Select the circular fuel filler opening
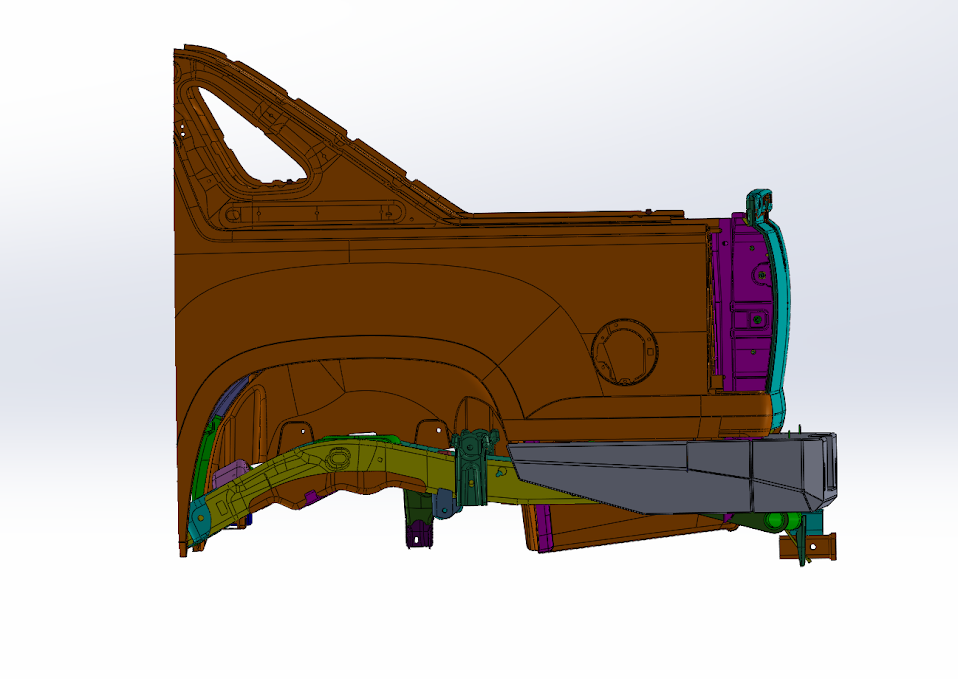 625,351
